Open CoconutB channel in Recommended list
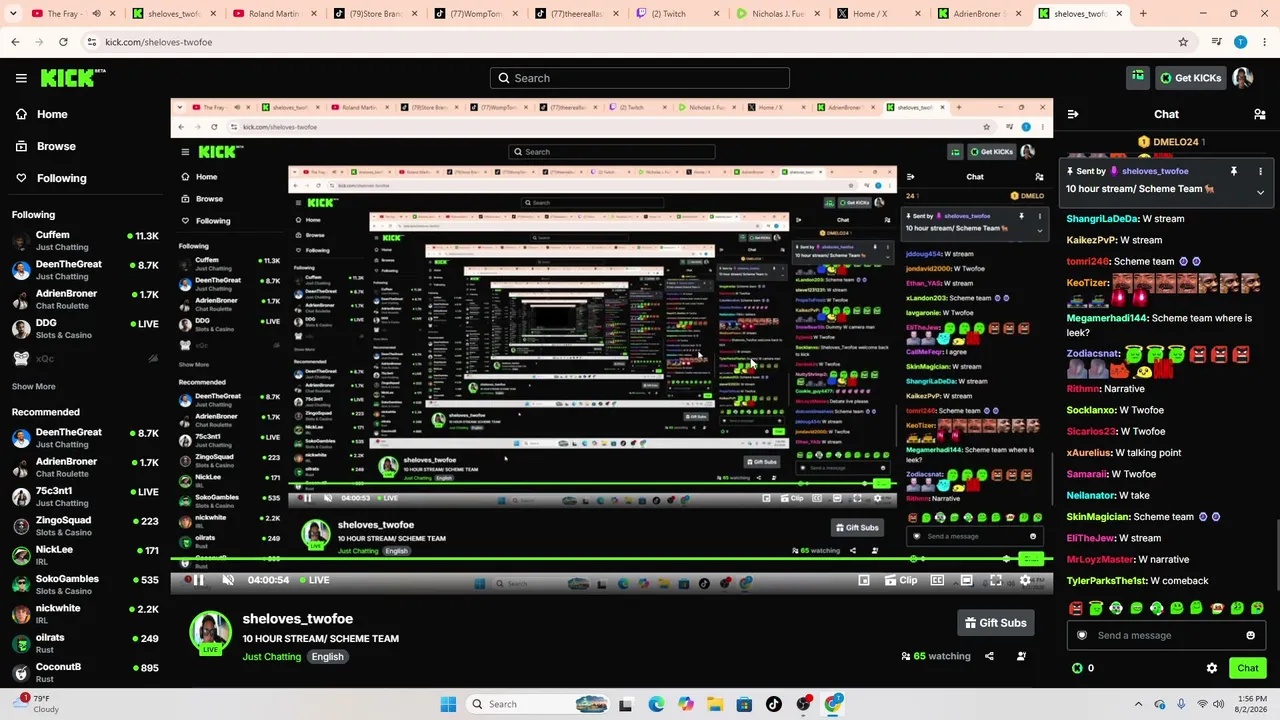1280x720 pixels. (x=85, y=672)
